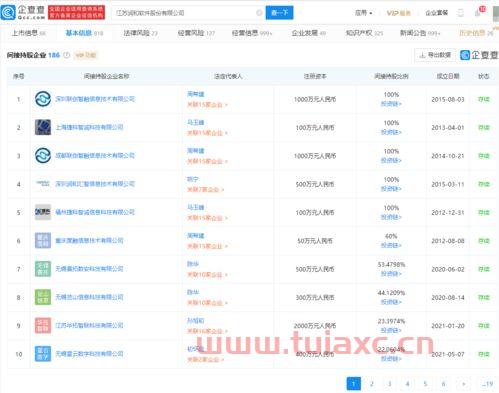Expand related companies link for row 6
Screen dimensions: 499x393
(x=207, y=246)
